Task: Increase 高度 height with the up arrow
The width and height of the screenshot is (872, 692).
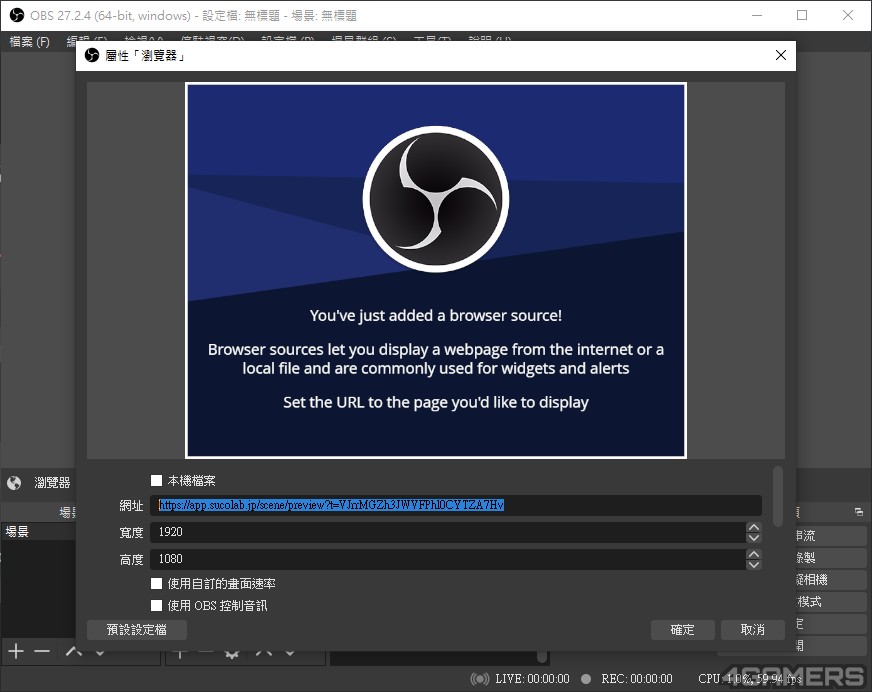Action: point(754,553)
